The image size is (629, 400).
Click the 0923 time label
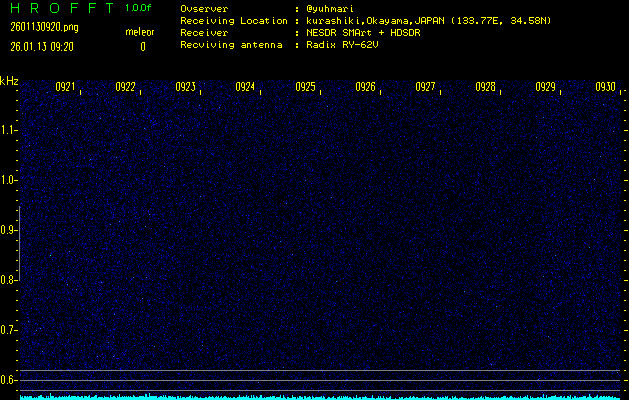(186, 87)
